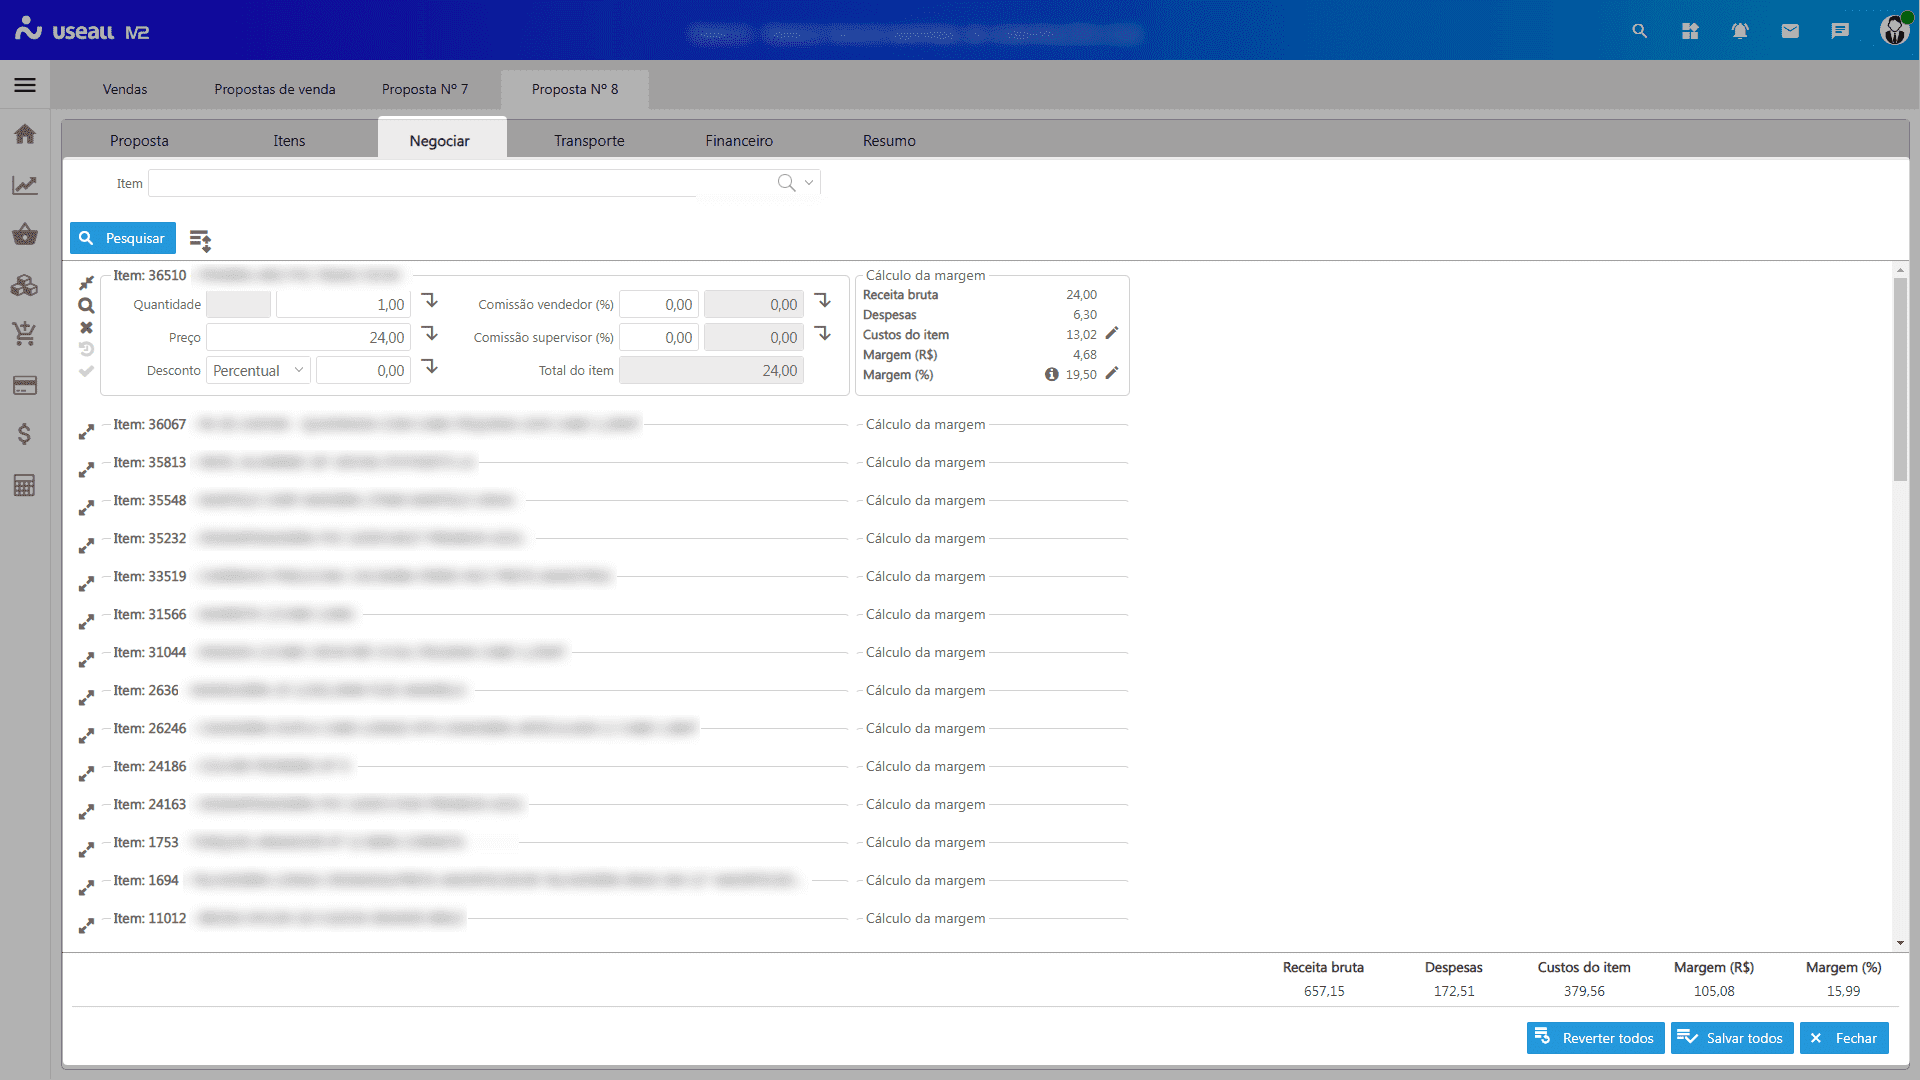Open notifications bell in top bar
Image resolution: width=1920 pixels, height=1080 pixels.
pyautogui.click(x=1740, y=31)
